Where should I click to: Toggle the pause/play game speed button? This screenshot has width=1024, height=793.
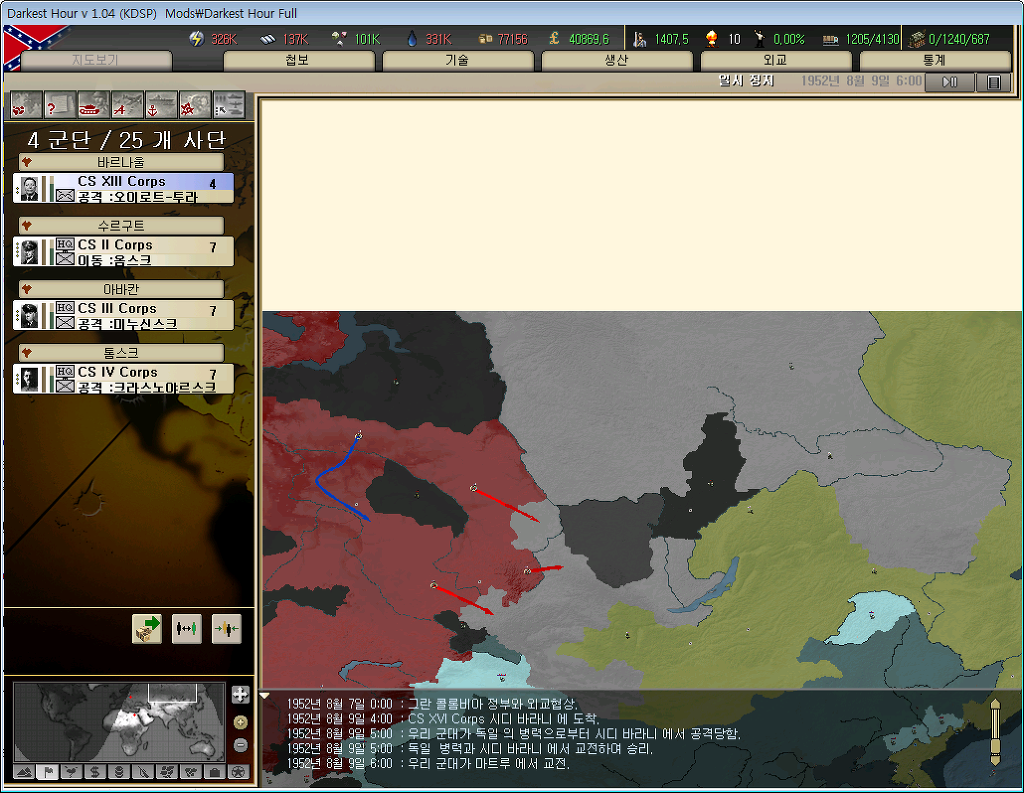coord(950,82)
